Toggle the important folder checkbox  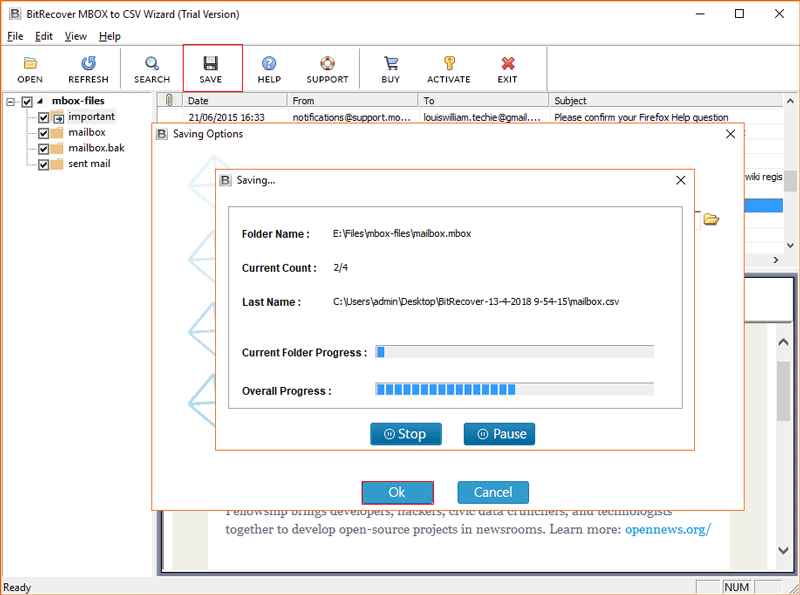[x=43, y=118]
